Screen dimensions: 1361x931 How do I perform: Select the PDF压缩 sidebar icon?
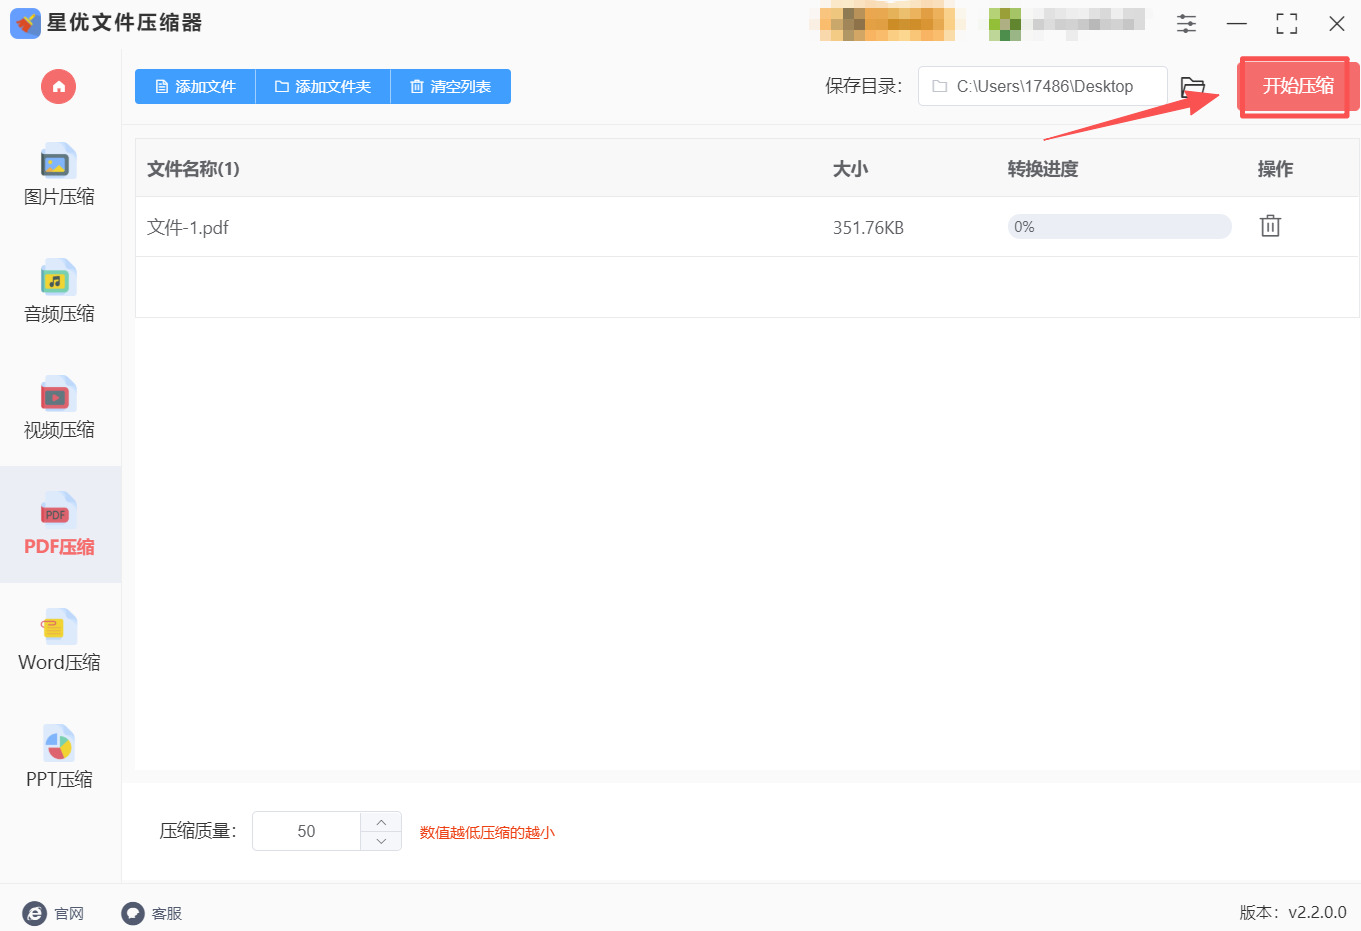[x=58, y=525]
